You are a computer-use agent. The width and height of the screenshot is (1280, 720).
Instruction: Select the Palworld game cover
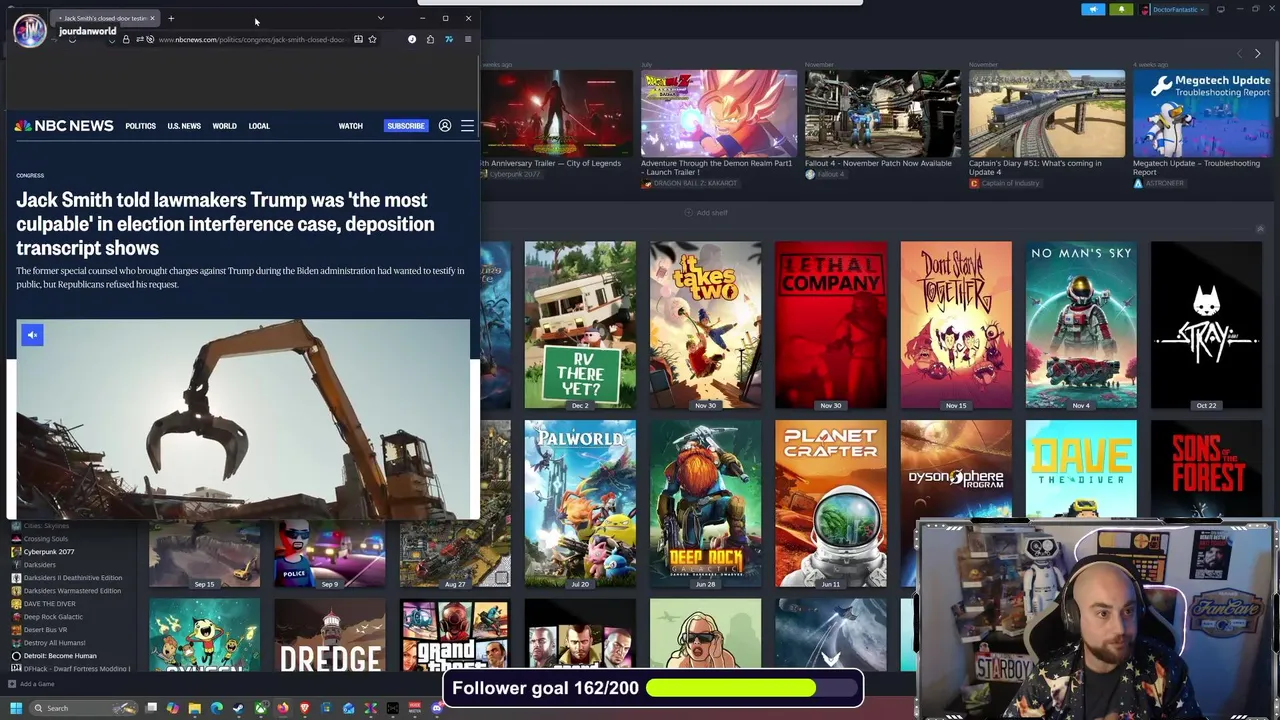580,503
